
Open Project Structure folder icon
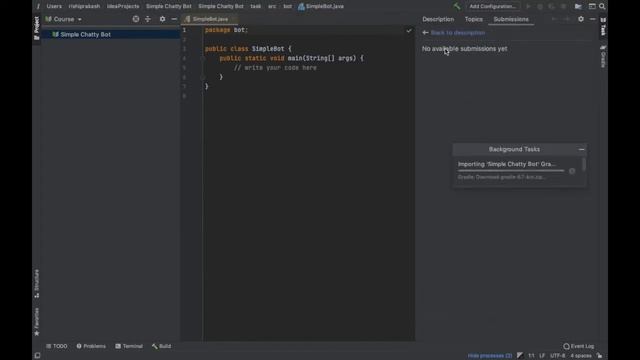pos(578,6)
